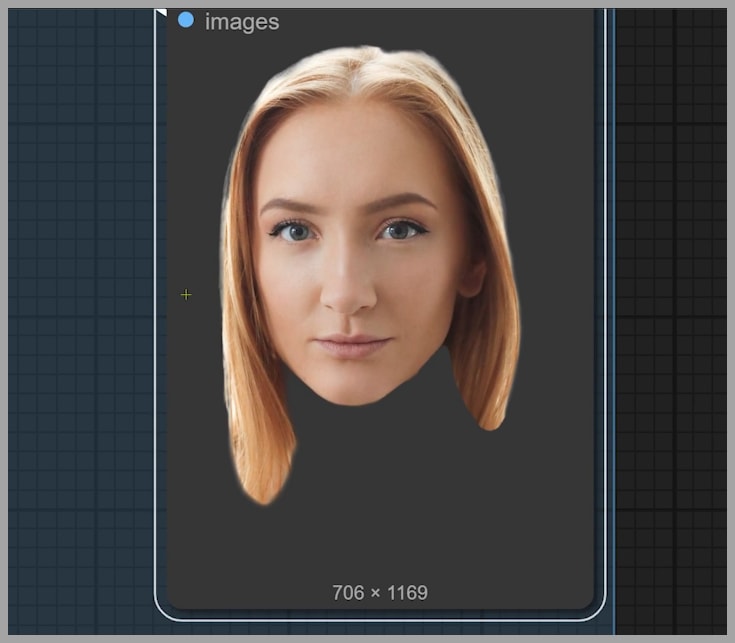Click the canvas strip below the node
The image size is (735, 643).
click(380, 629)
